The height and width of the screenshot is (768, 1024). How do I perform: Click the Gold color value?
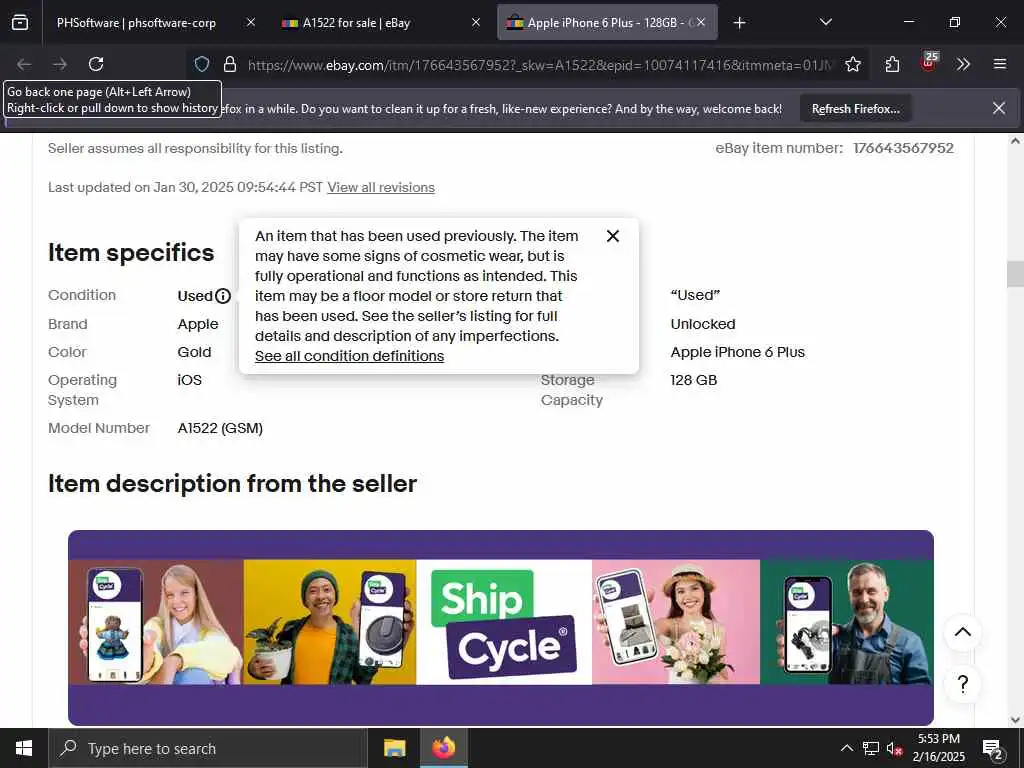click(194, 352)
